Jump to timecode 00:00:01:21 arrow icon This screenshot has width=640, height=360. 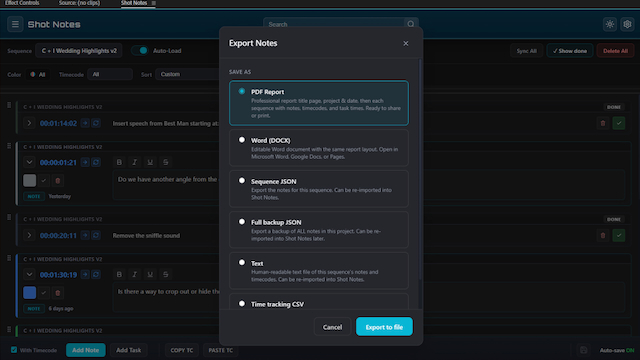[x=85, y=162]
